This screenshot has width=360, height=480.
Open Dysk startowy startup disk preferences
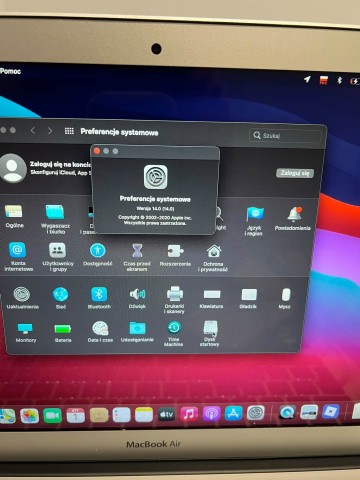(x=210, y=333)
